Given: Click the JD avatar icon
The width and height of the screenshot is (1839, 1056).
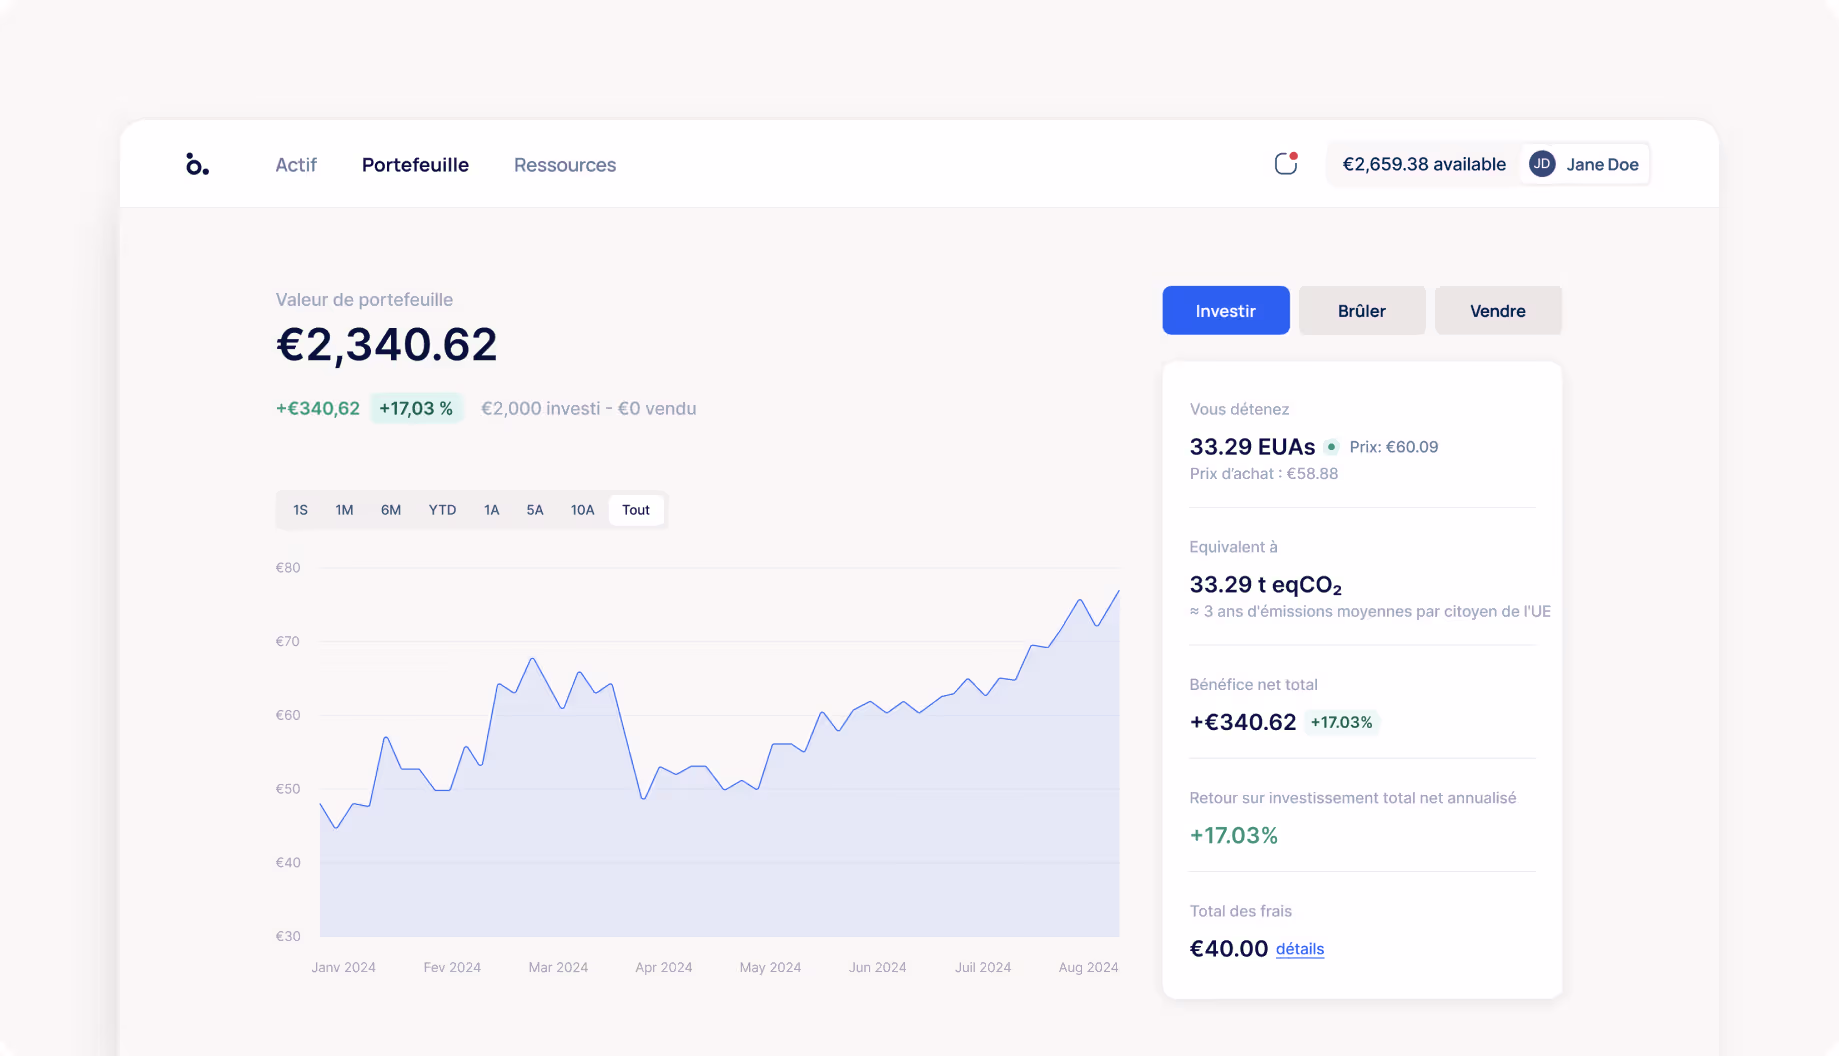Looking at the screenshot, I should click(x=1542, y=164).
